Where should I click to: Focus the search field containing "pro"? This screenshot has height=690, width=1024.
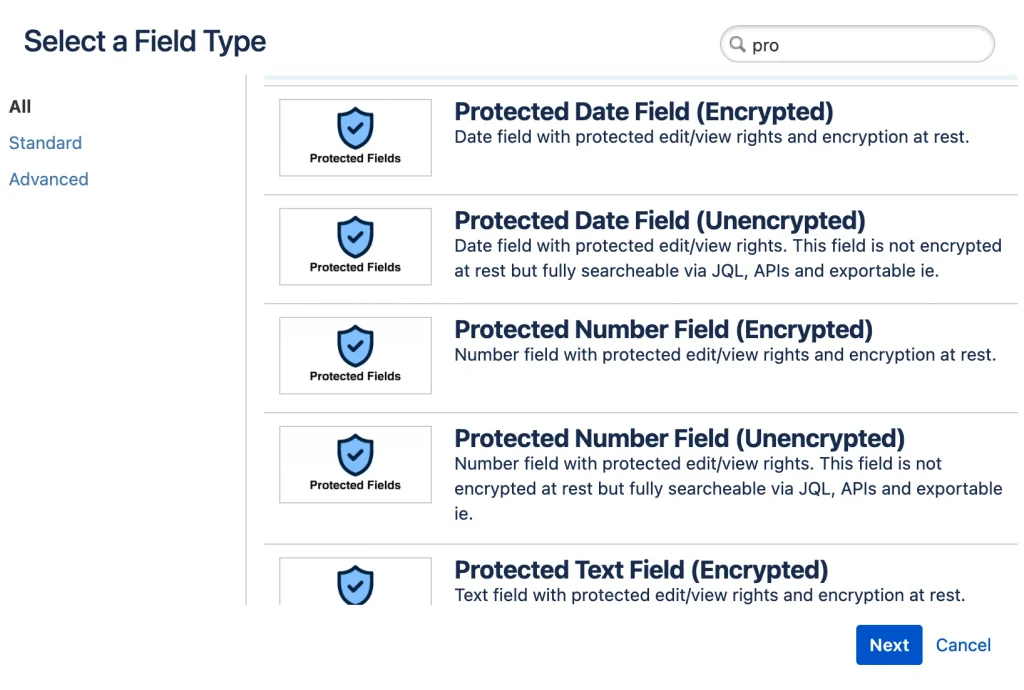coord(857,44)
